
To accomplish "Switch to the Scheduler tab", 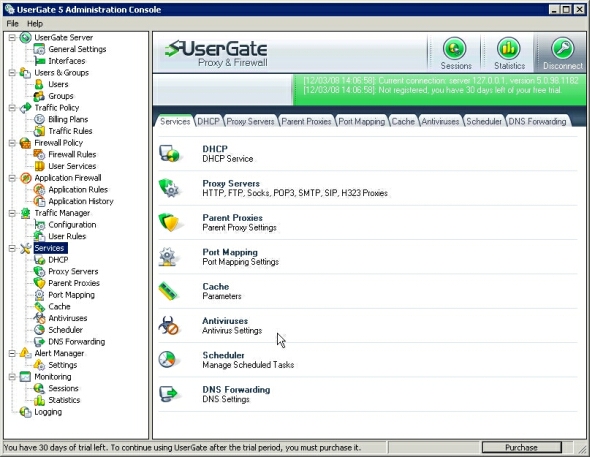I will coord(484,121).
